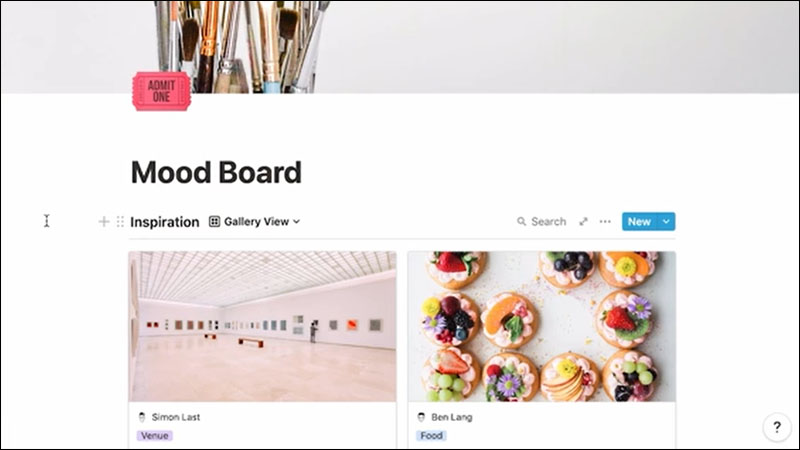The image size is (800, 450).
Task: Click the purple Venue tag
Action: [155, 435]
